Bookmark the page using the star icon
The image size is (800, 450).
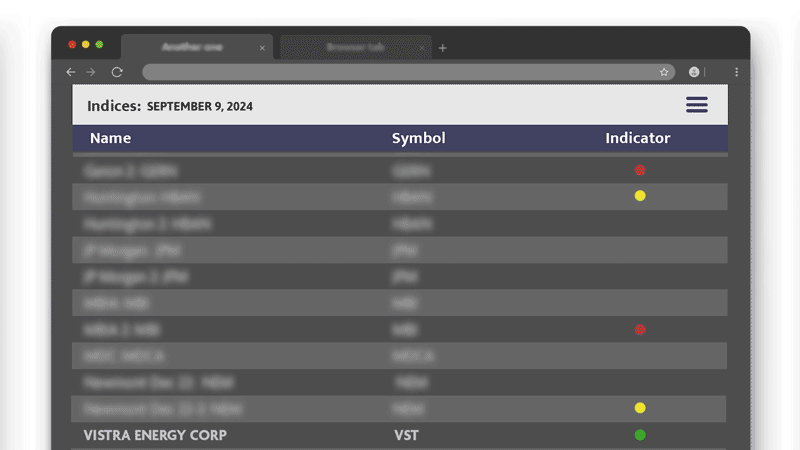coord(664,72)
